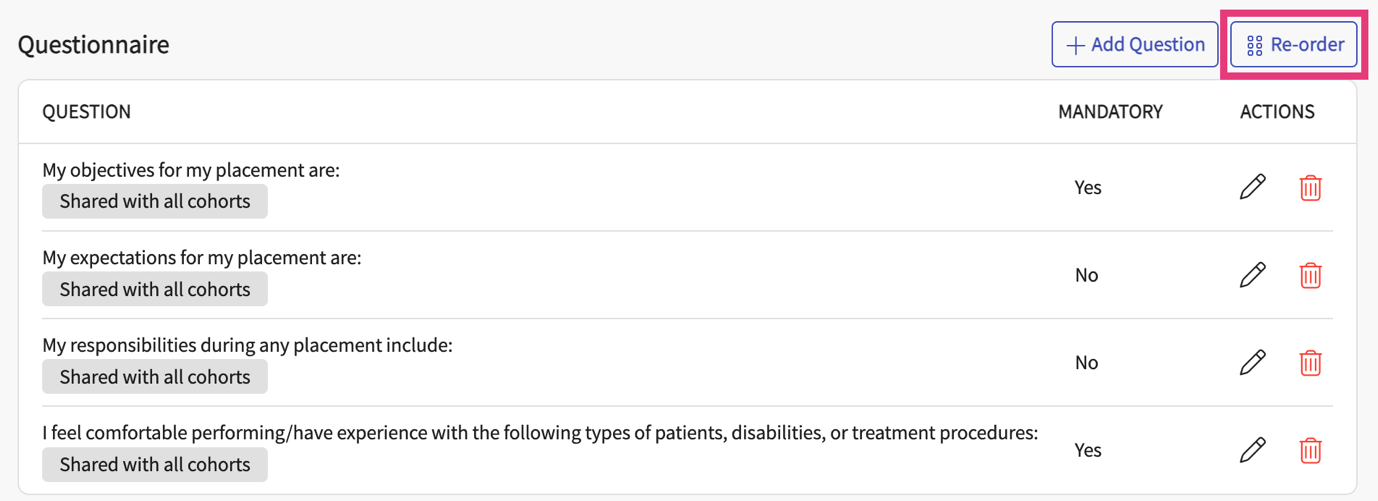
Task: Edit the 'I feel comfortable performing' question
Action: point(1252,450)
